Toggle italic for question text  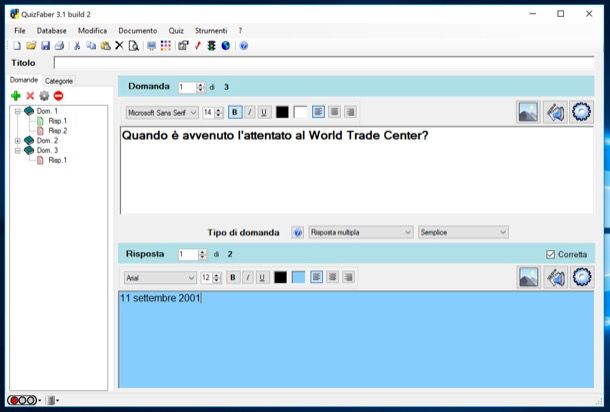coord(249,112)
